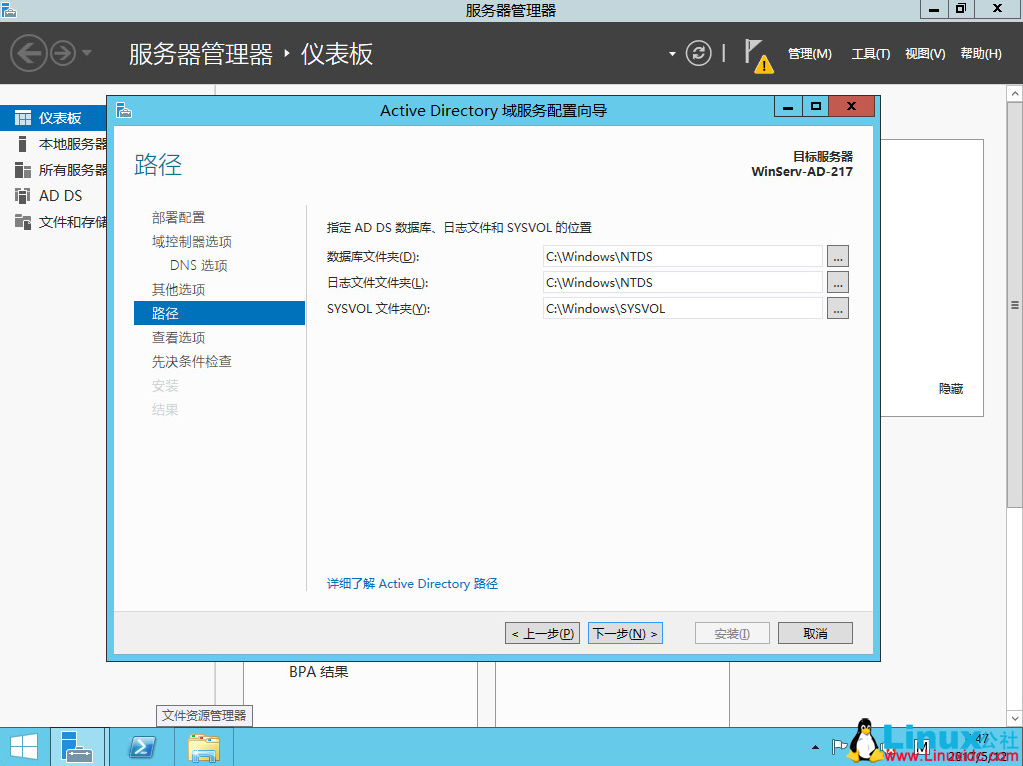This screenshot has height=766, width=1023.
Task: Open File Explorer from the taskbar
Action: coord(204,746)
